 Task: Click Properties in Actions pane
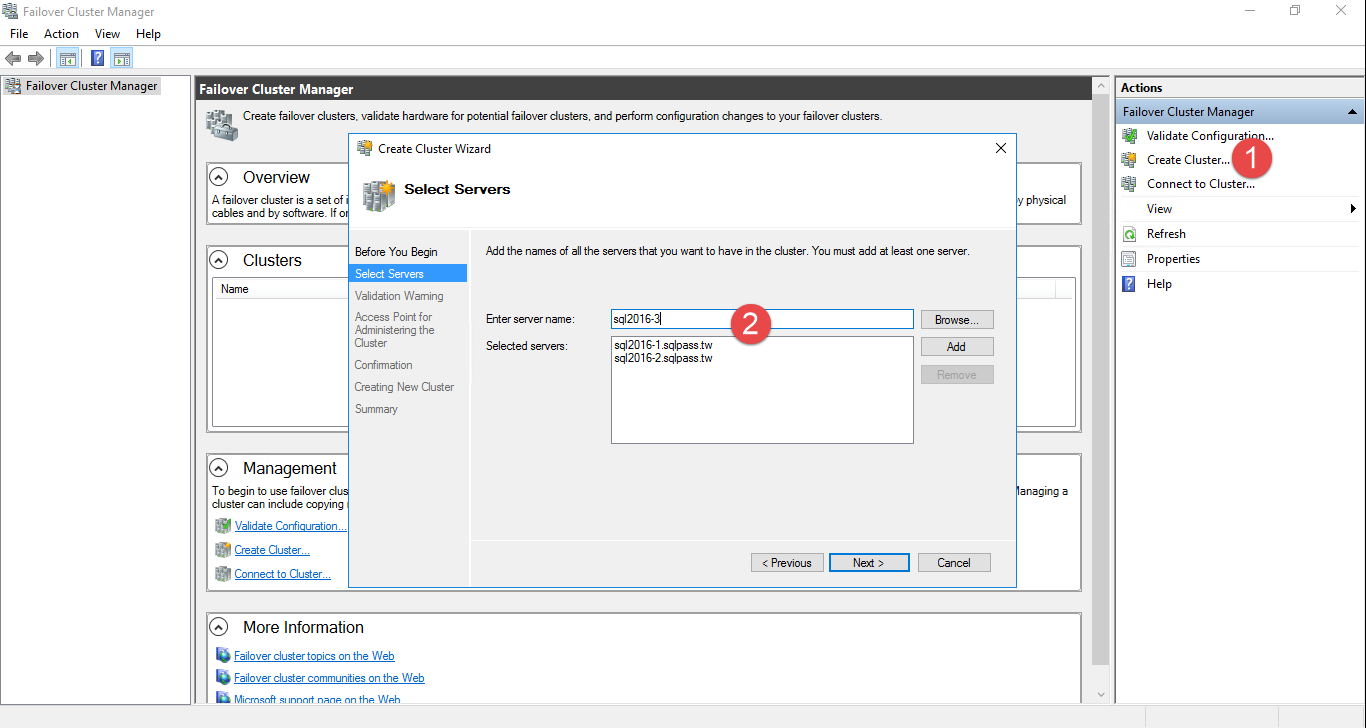(1173, 259)
